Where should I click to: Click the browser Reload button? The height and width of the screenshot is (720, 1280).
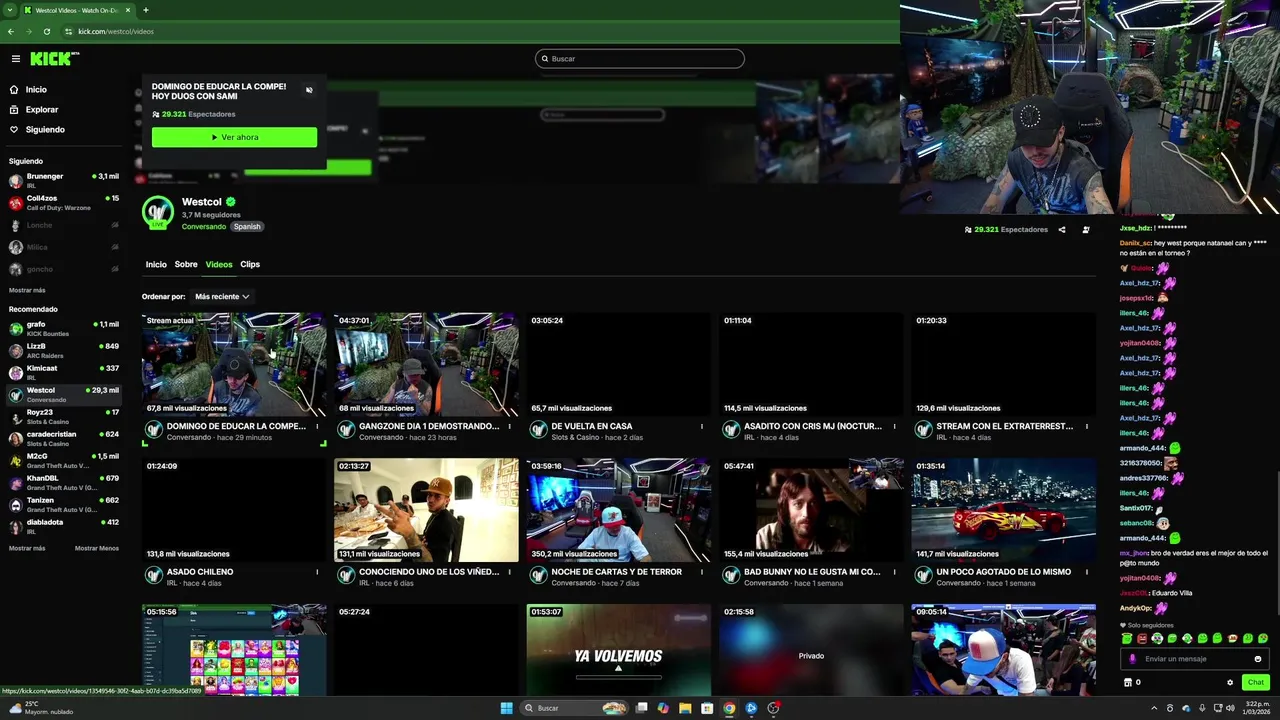(46, 31)
